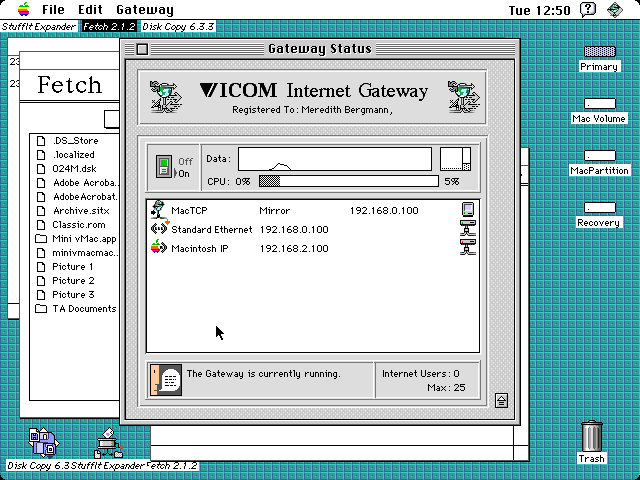Close the Gateway Status window
Image resolution: width=640 pixels, height=480 pixels.
pos(142,49)
